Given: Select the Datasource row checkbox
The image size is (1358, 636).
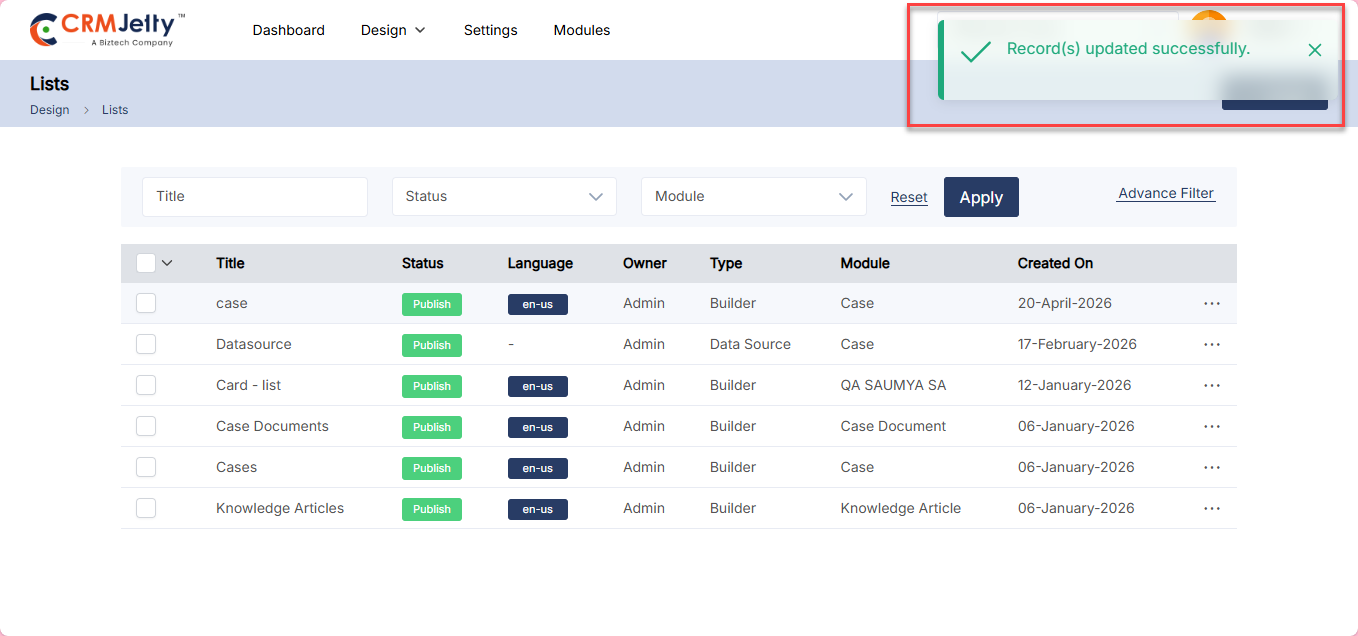Looking at the screenshot, I should click(x=146, y=344).
